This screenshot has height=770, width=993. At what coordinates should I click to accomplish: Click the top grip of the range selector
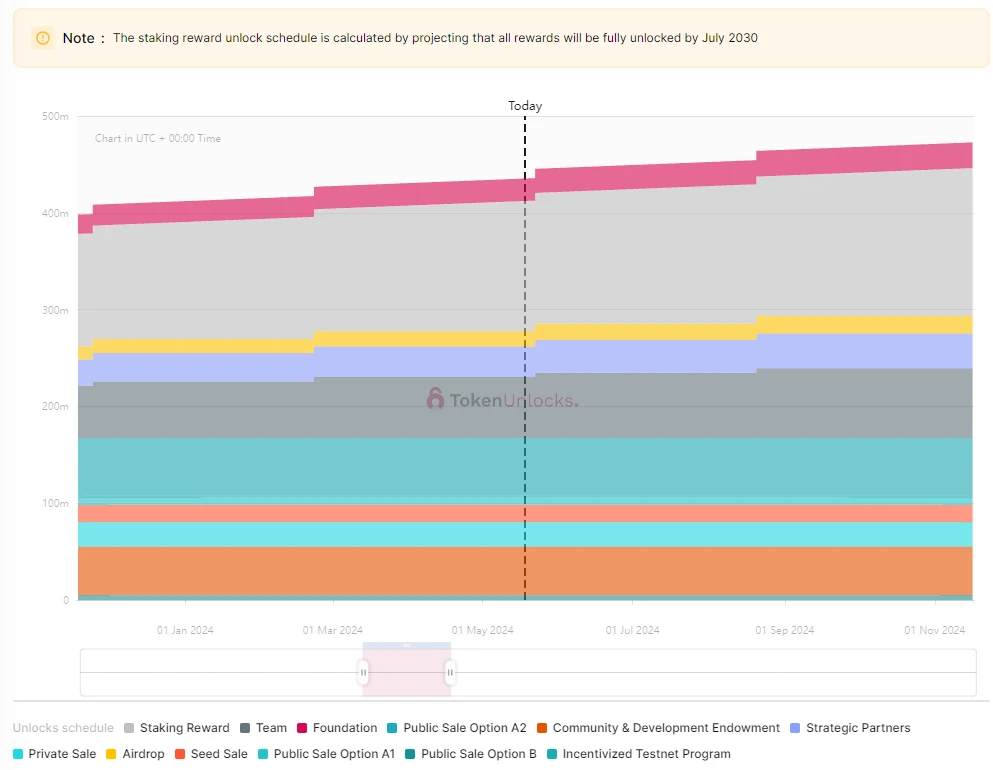point(407,646)
